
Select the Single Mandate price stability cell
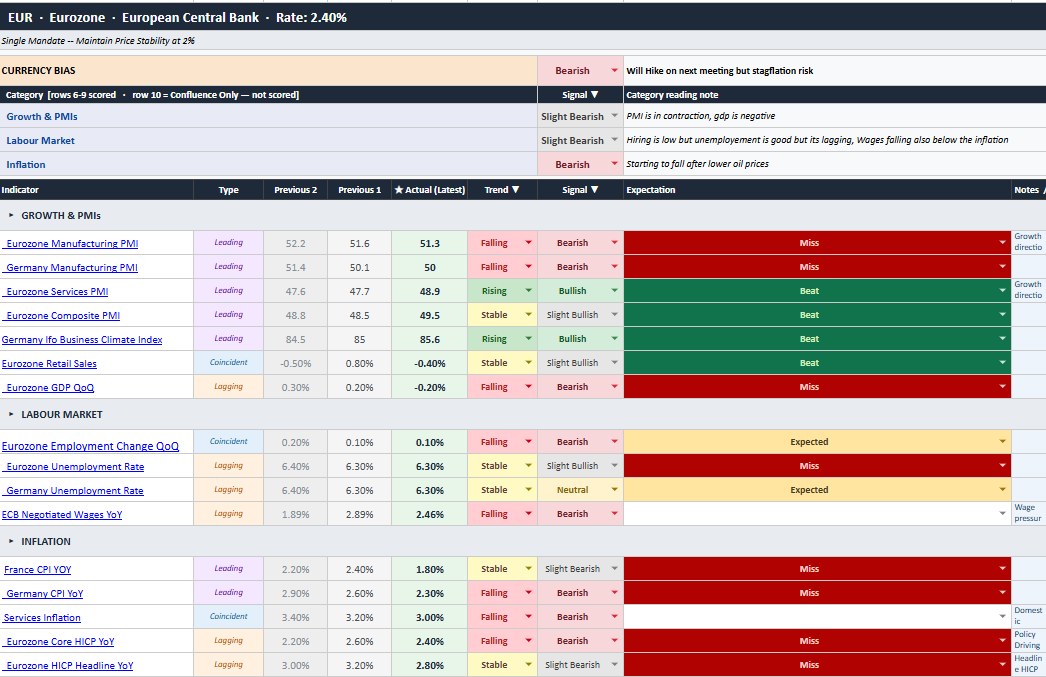coord(523,41)
